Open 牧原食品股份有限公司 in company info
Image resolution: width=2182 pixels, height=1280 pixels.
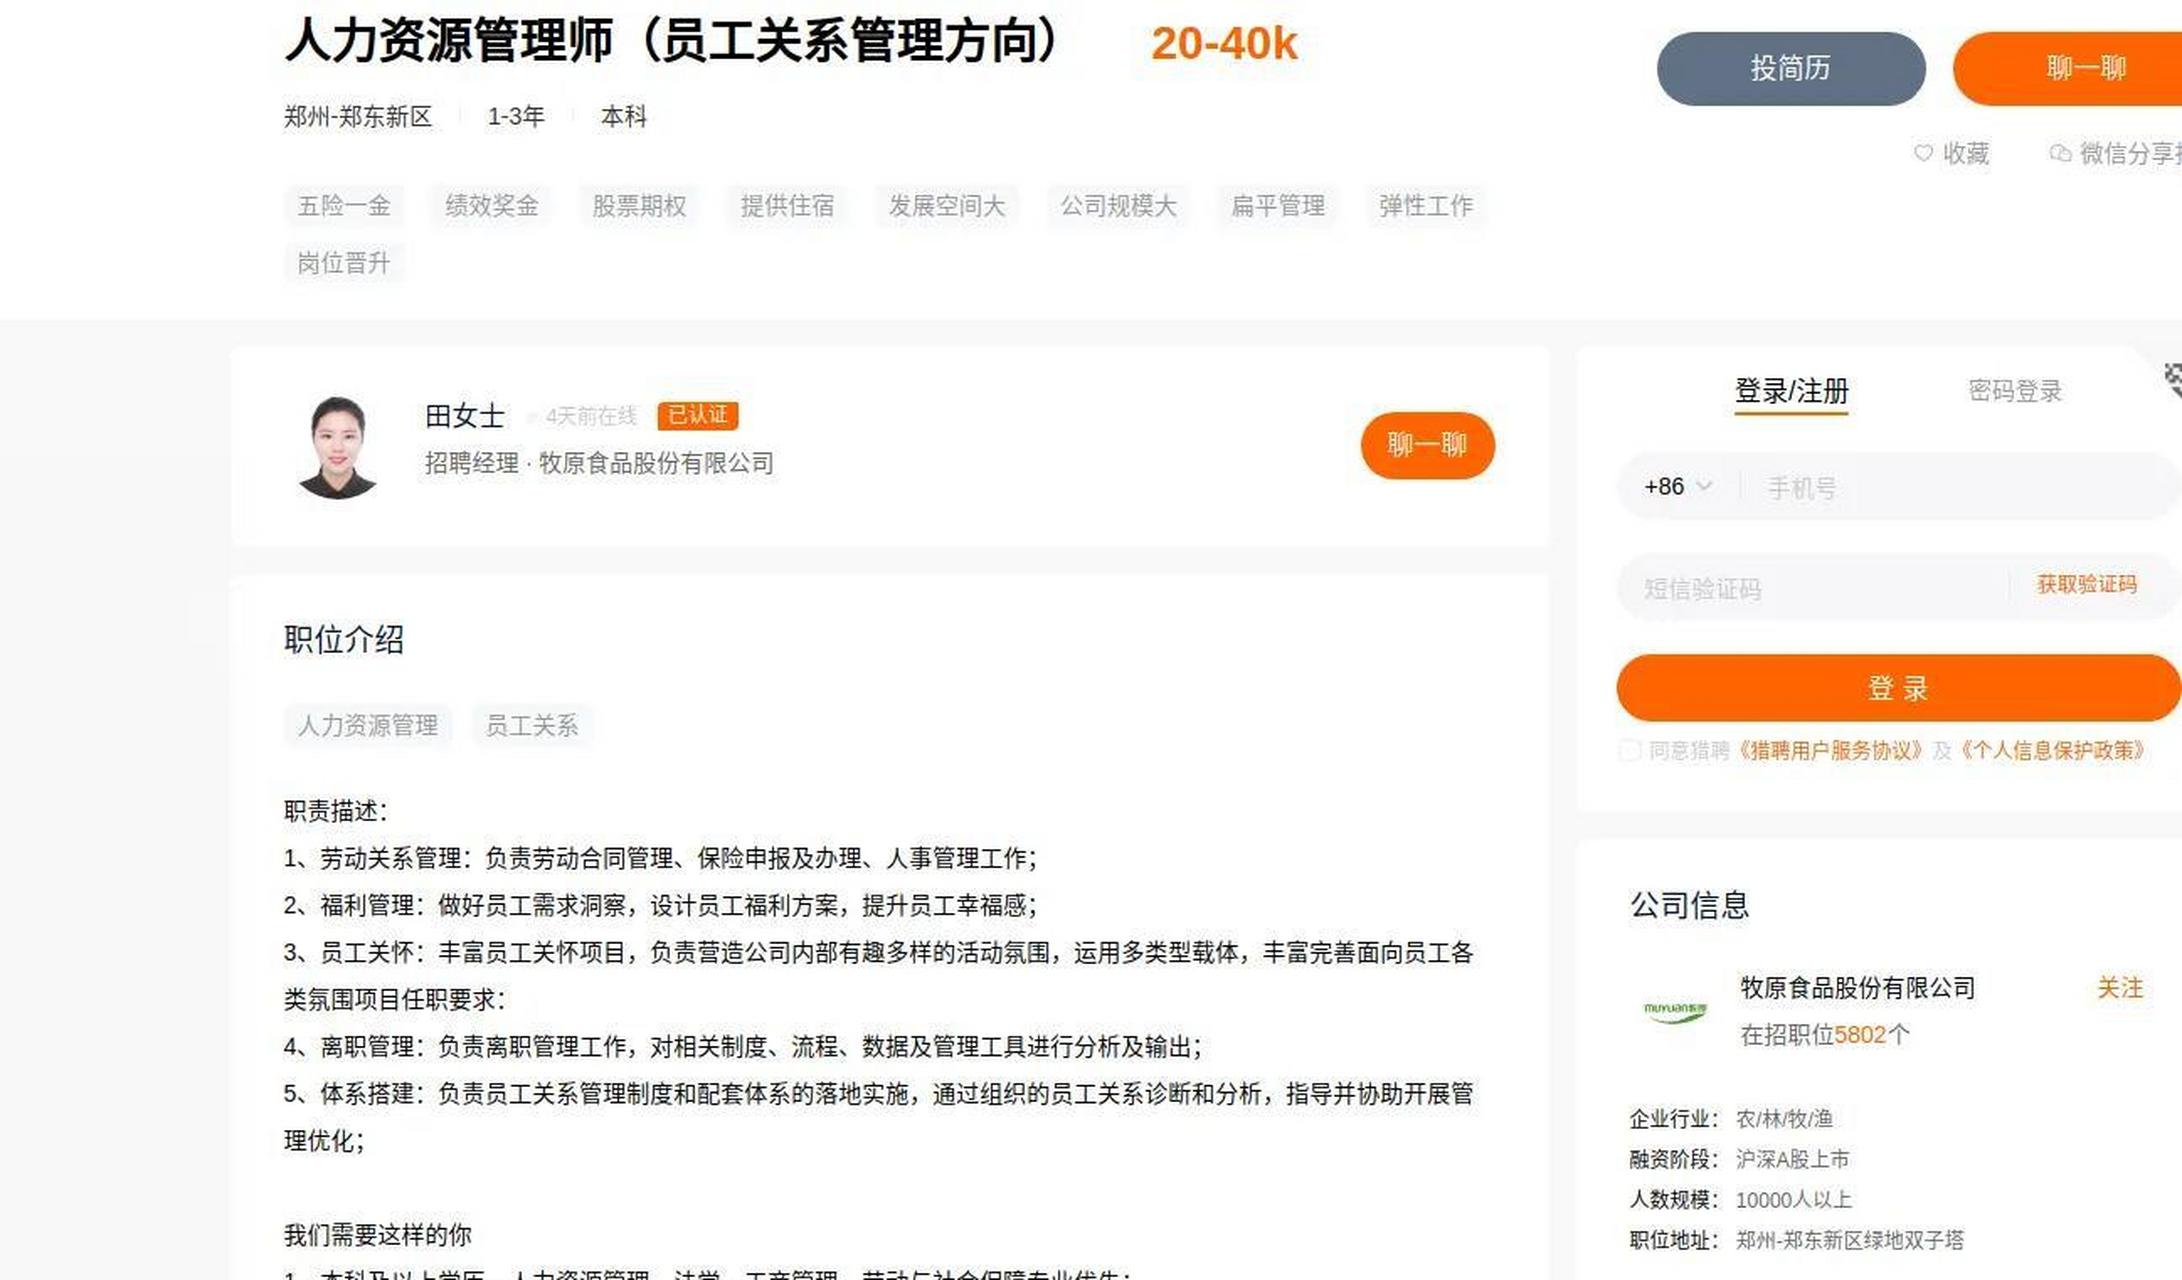[x=1858, y=988]
